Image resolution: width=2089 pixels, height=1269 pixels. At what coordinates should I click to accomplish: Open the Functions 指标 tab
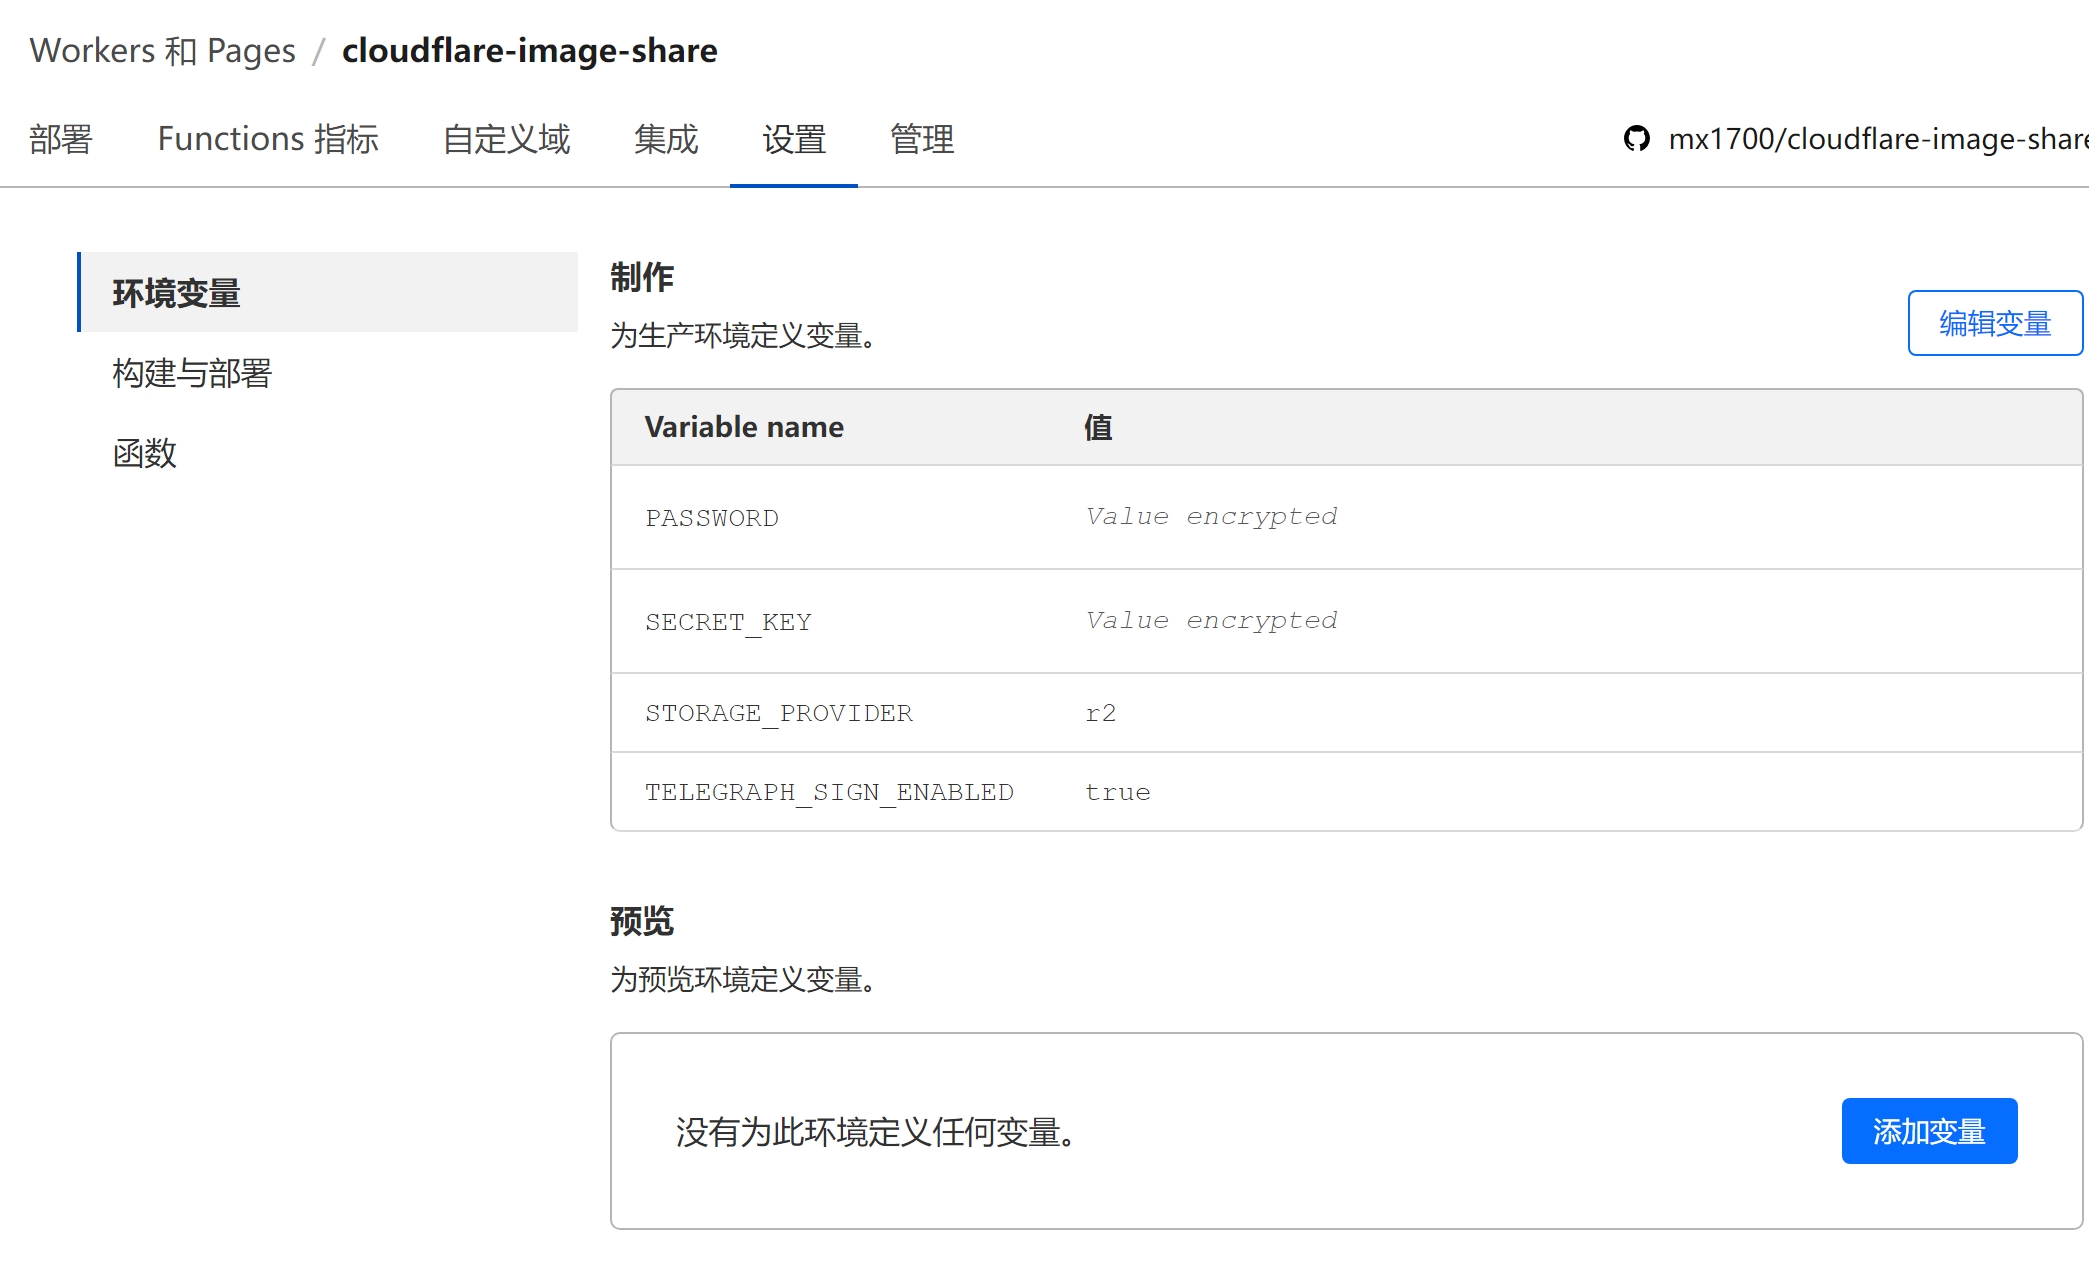click(269, 140)
